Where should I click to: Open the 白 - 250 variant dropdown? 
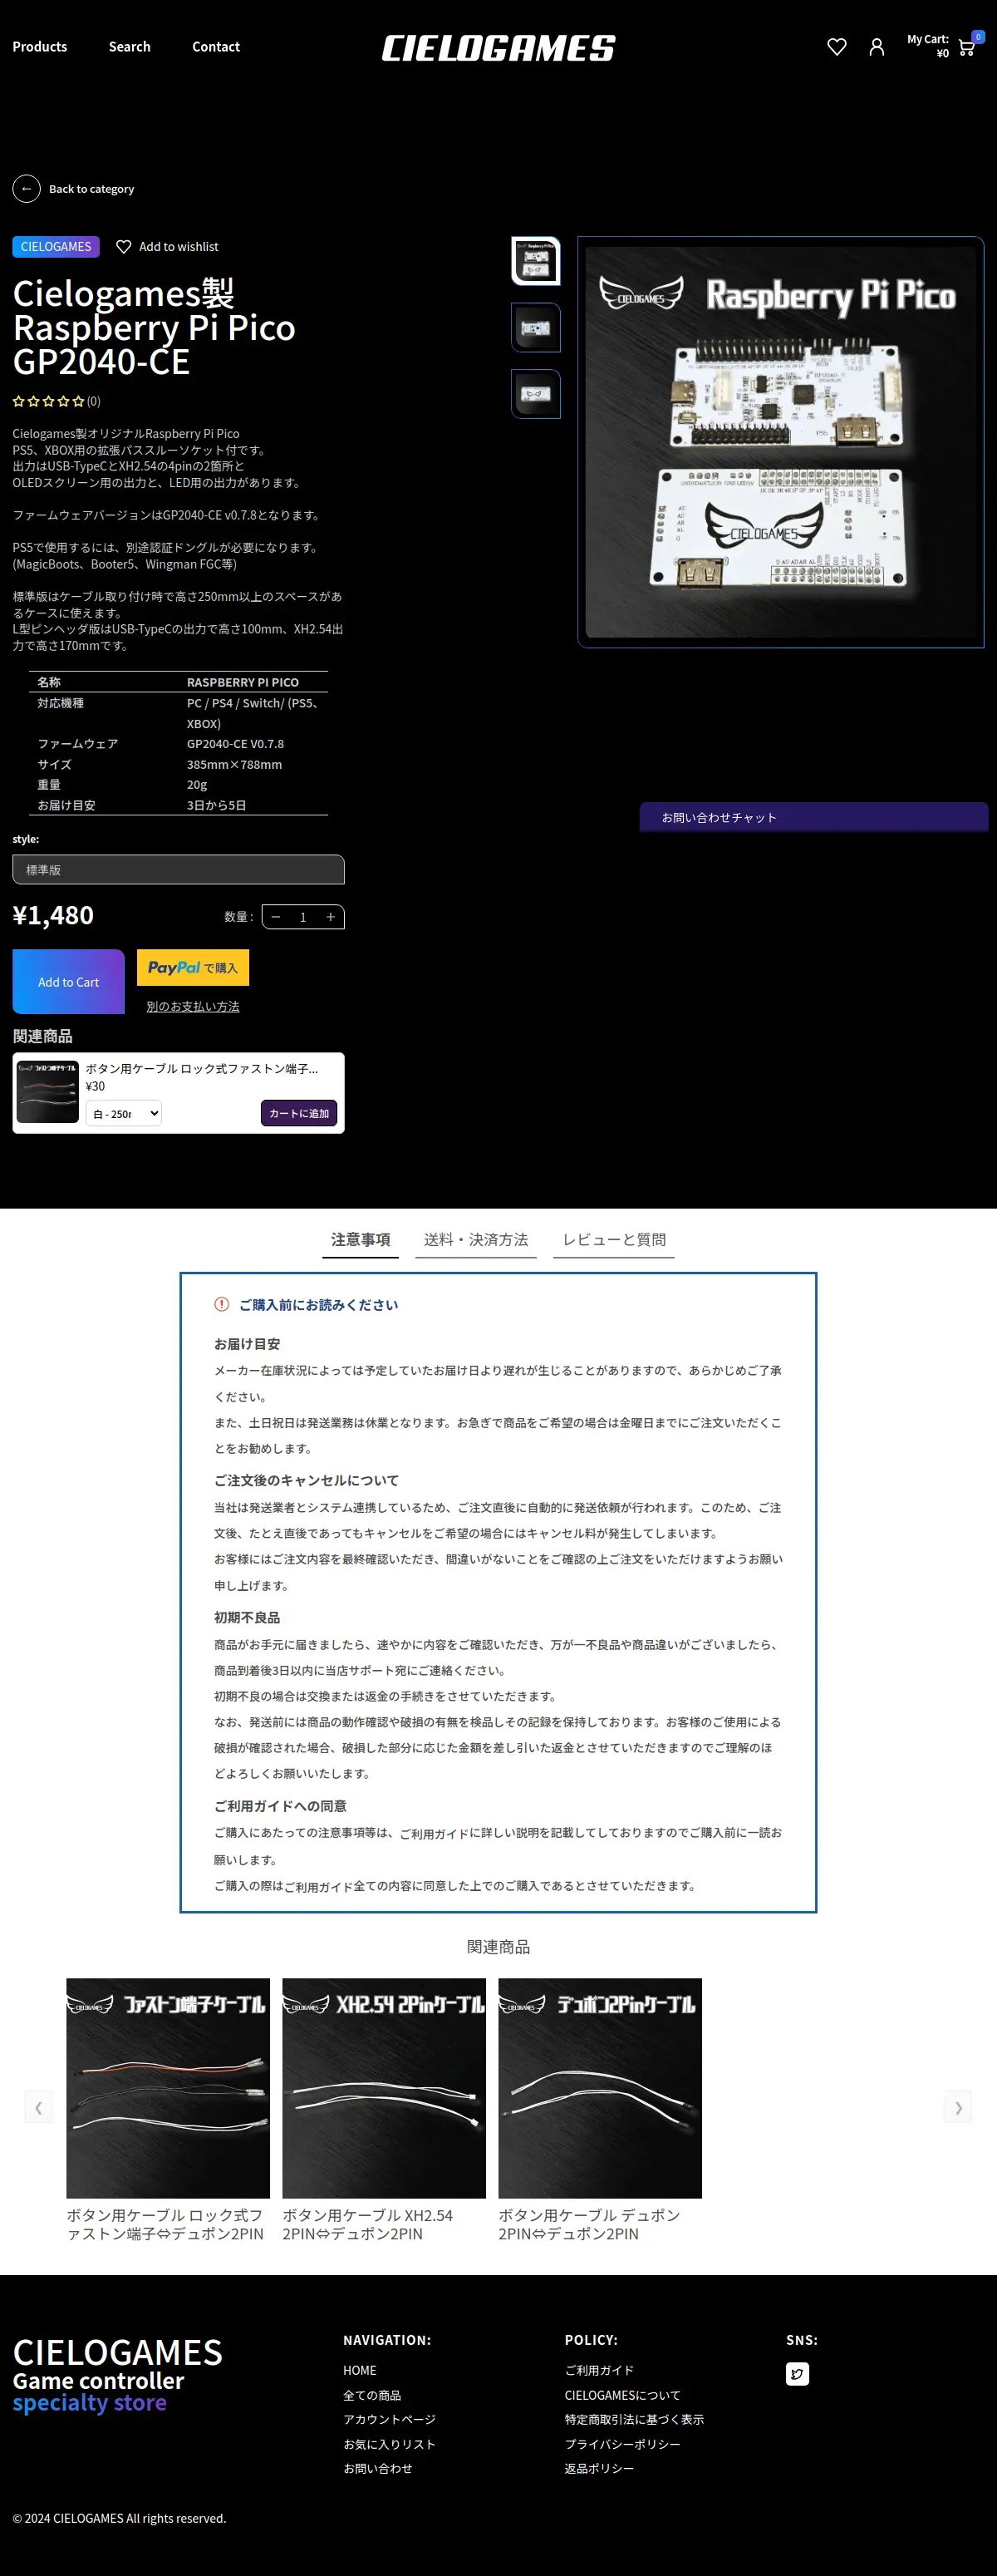pyautogui.click(x=124, y=1113)
